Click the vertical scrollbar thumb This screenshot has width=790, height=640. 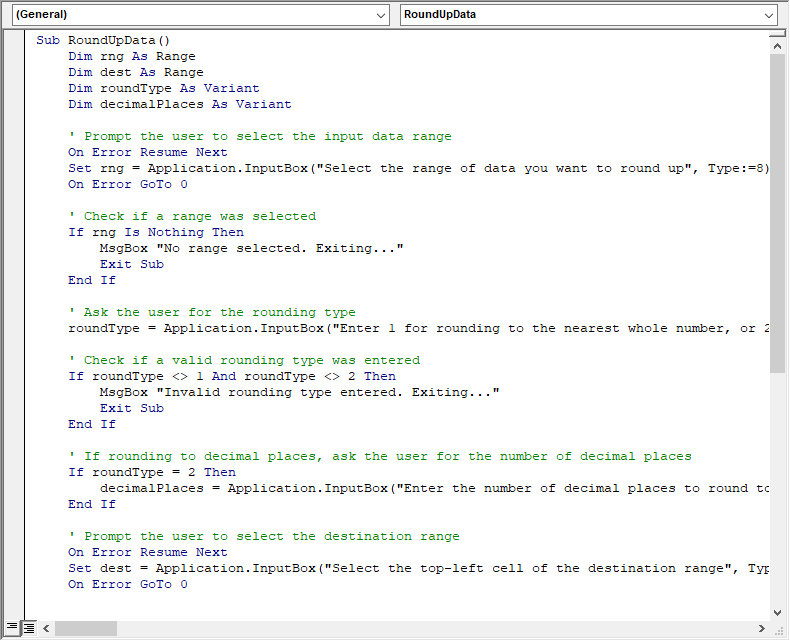tap(777, 214)
